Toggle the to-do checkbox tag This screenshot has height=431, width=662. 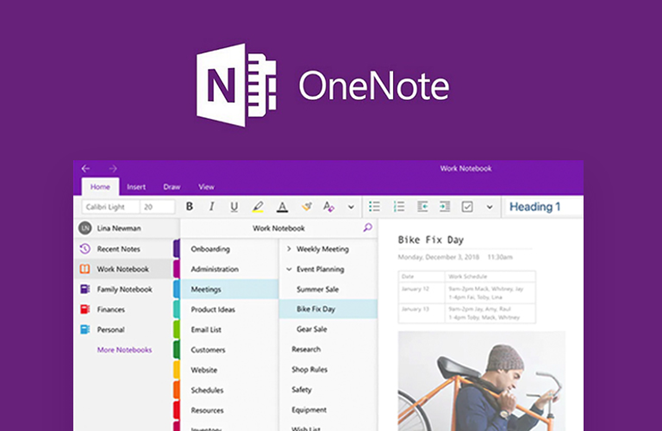click(x=467, y=207)
